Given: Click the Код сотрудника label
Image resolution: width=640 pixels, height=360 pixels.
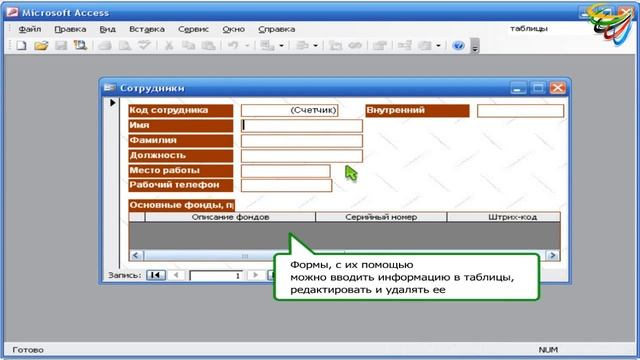Looking at the screenshot, I should (x=180, y=110).
